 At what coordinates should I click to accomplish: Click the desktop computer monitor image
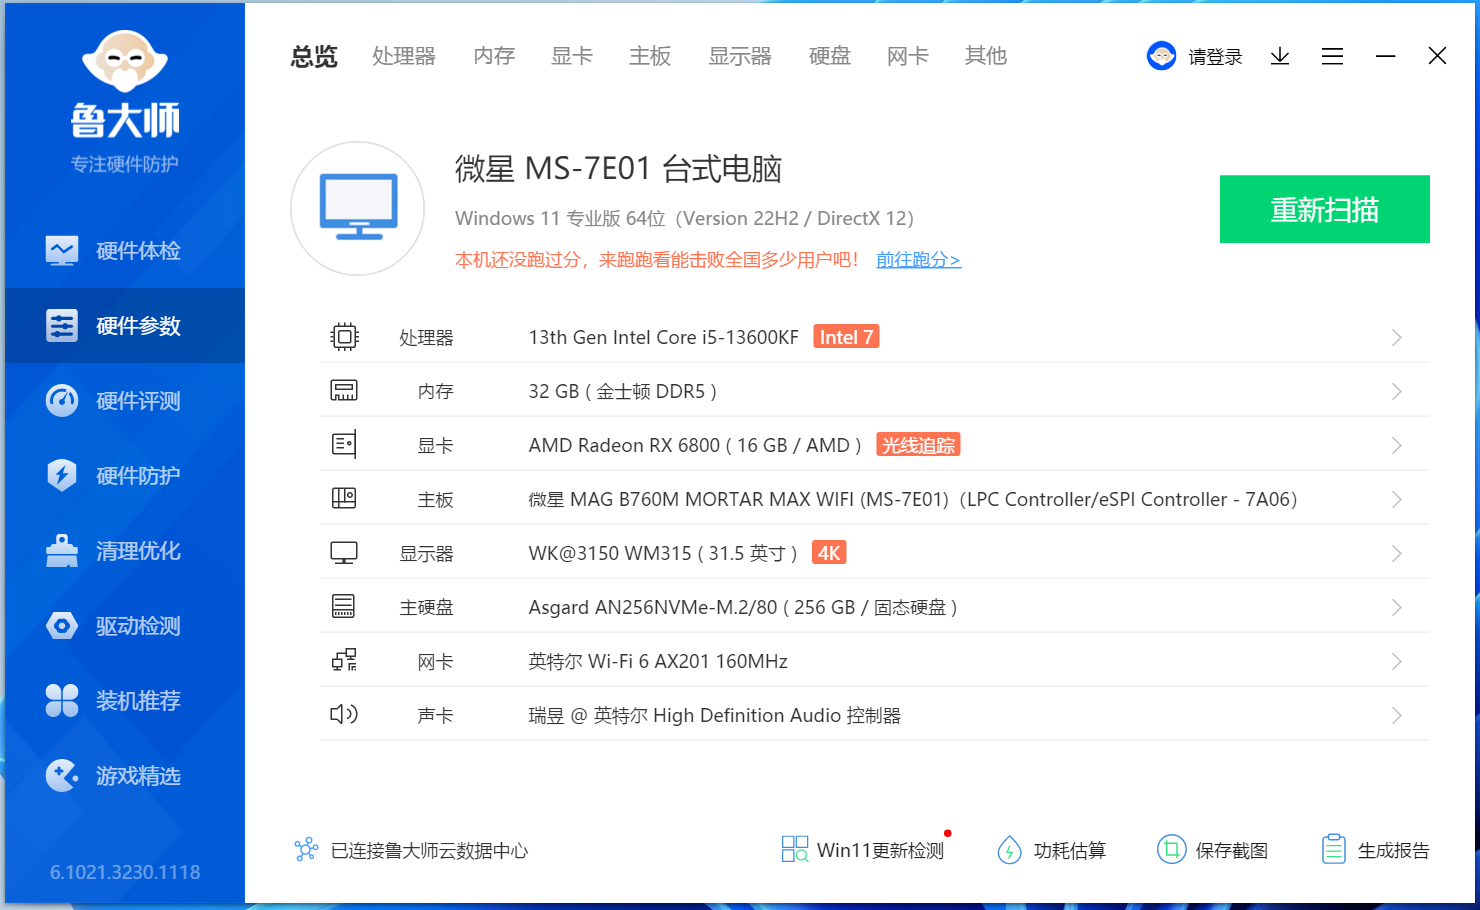click(358, 208)
